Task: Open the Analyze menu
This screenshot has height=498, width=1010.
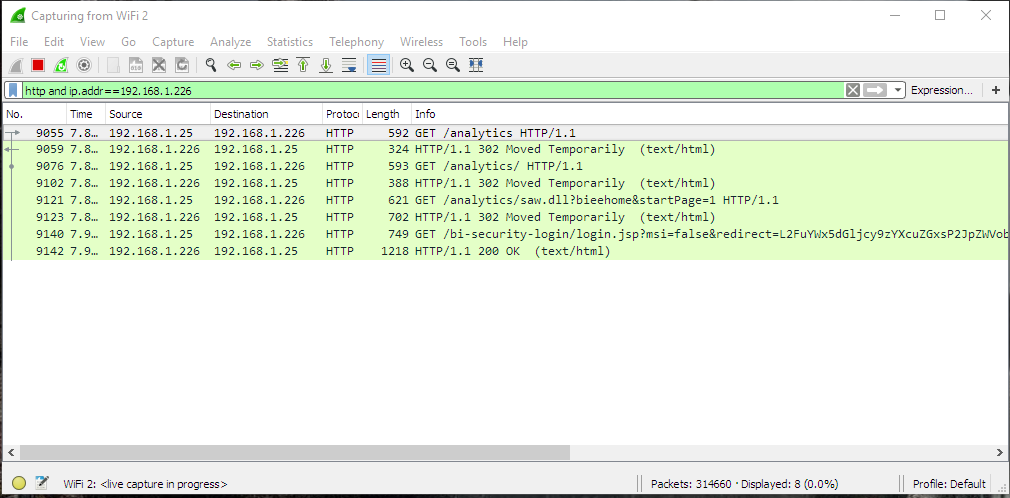Action: 230,42
